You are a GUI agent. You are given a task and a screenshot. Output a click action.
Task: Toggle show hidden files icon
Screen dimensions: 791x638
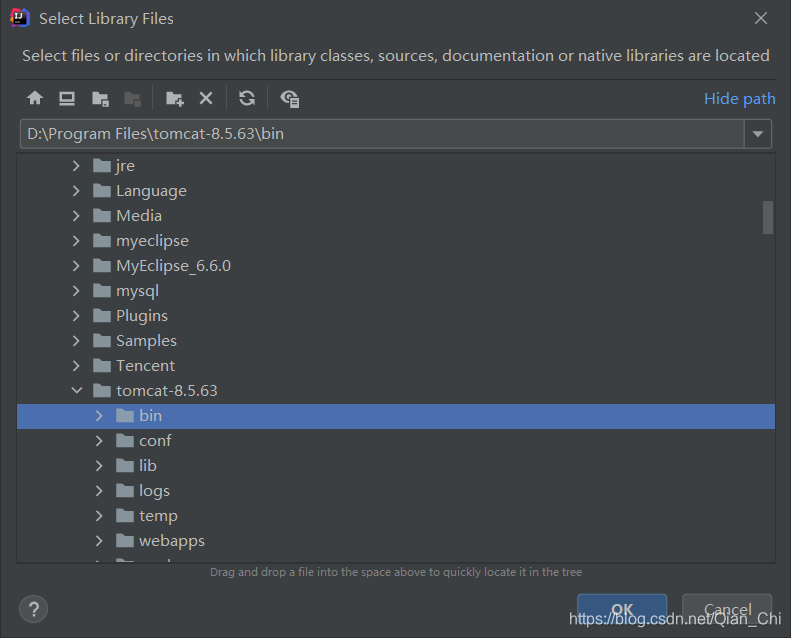click(x=290, y=98)
